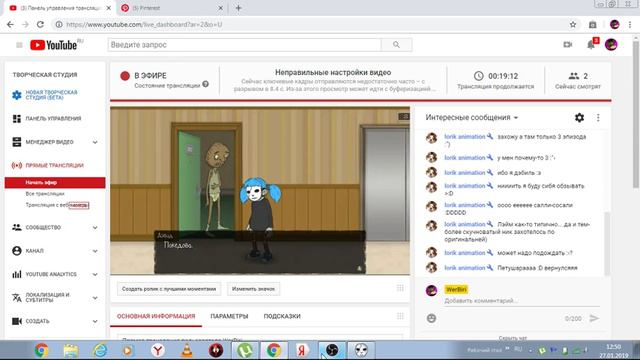This screenshot has width=640, height=360.
Task: Click the YouTube search input field
Action: [x=244, y=45]
